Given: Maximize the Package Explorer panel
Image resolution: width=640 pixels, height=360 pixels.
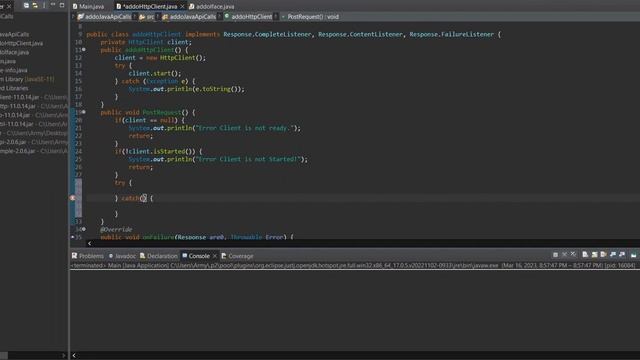Looking at the screenshot, I should pos(62,5).
